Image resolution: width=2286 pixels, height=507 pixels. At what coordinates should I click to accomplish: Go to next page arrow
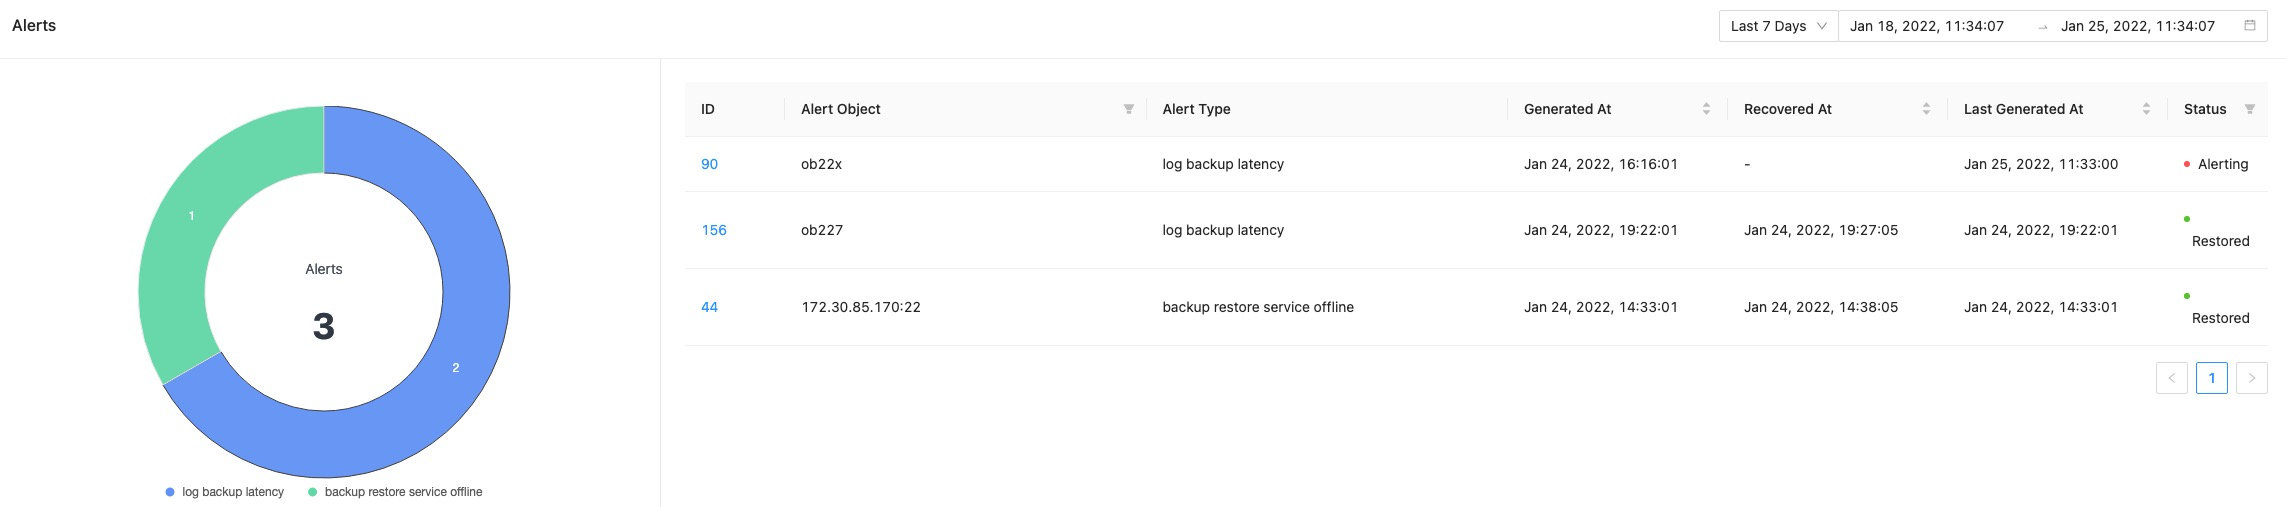pos(2251,378)
